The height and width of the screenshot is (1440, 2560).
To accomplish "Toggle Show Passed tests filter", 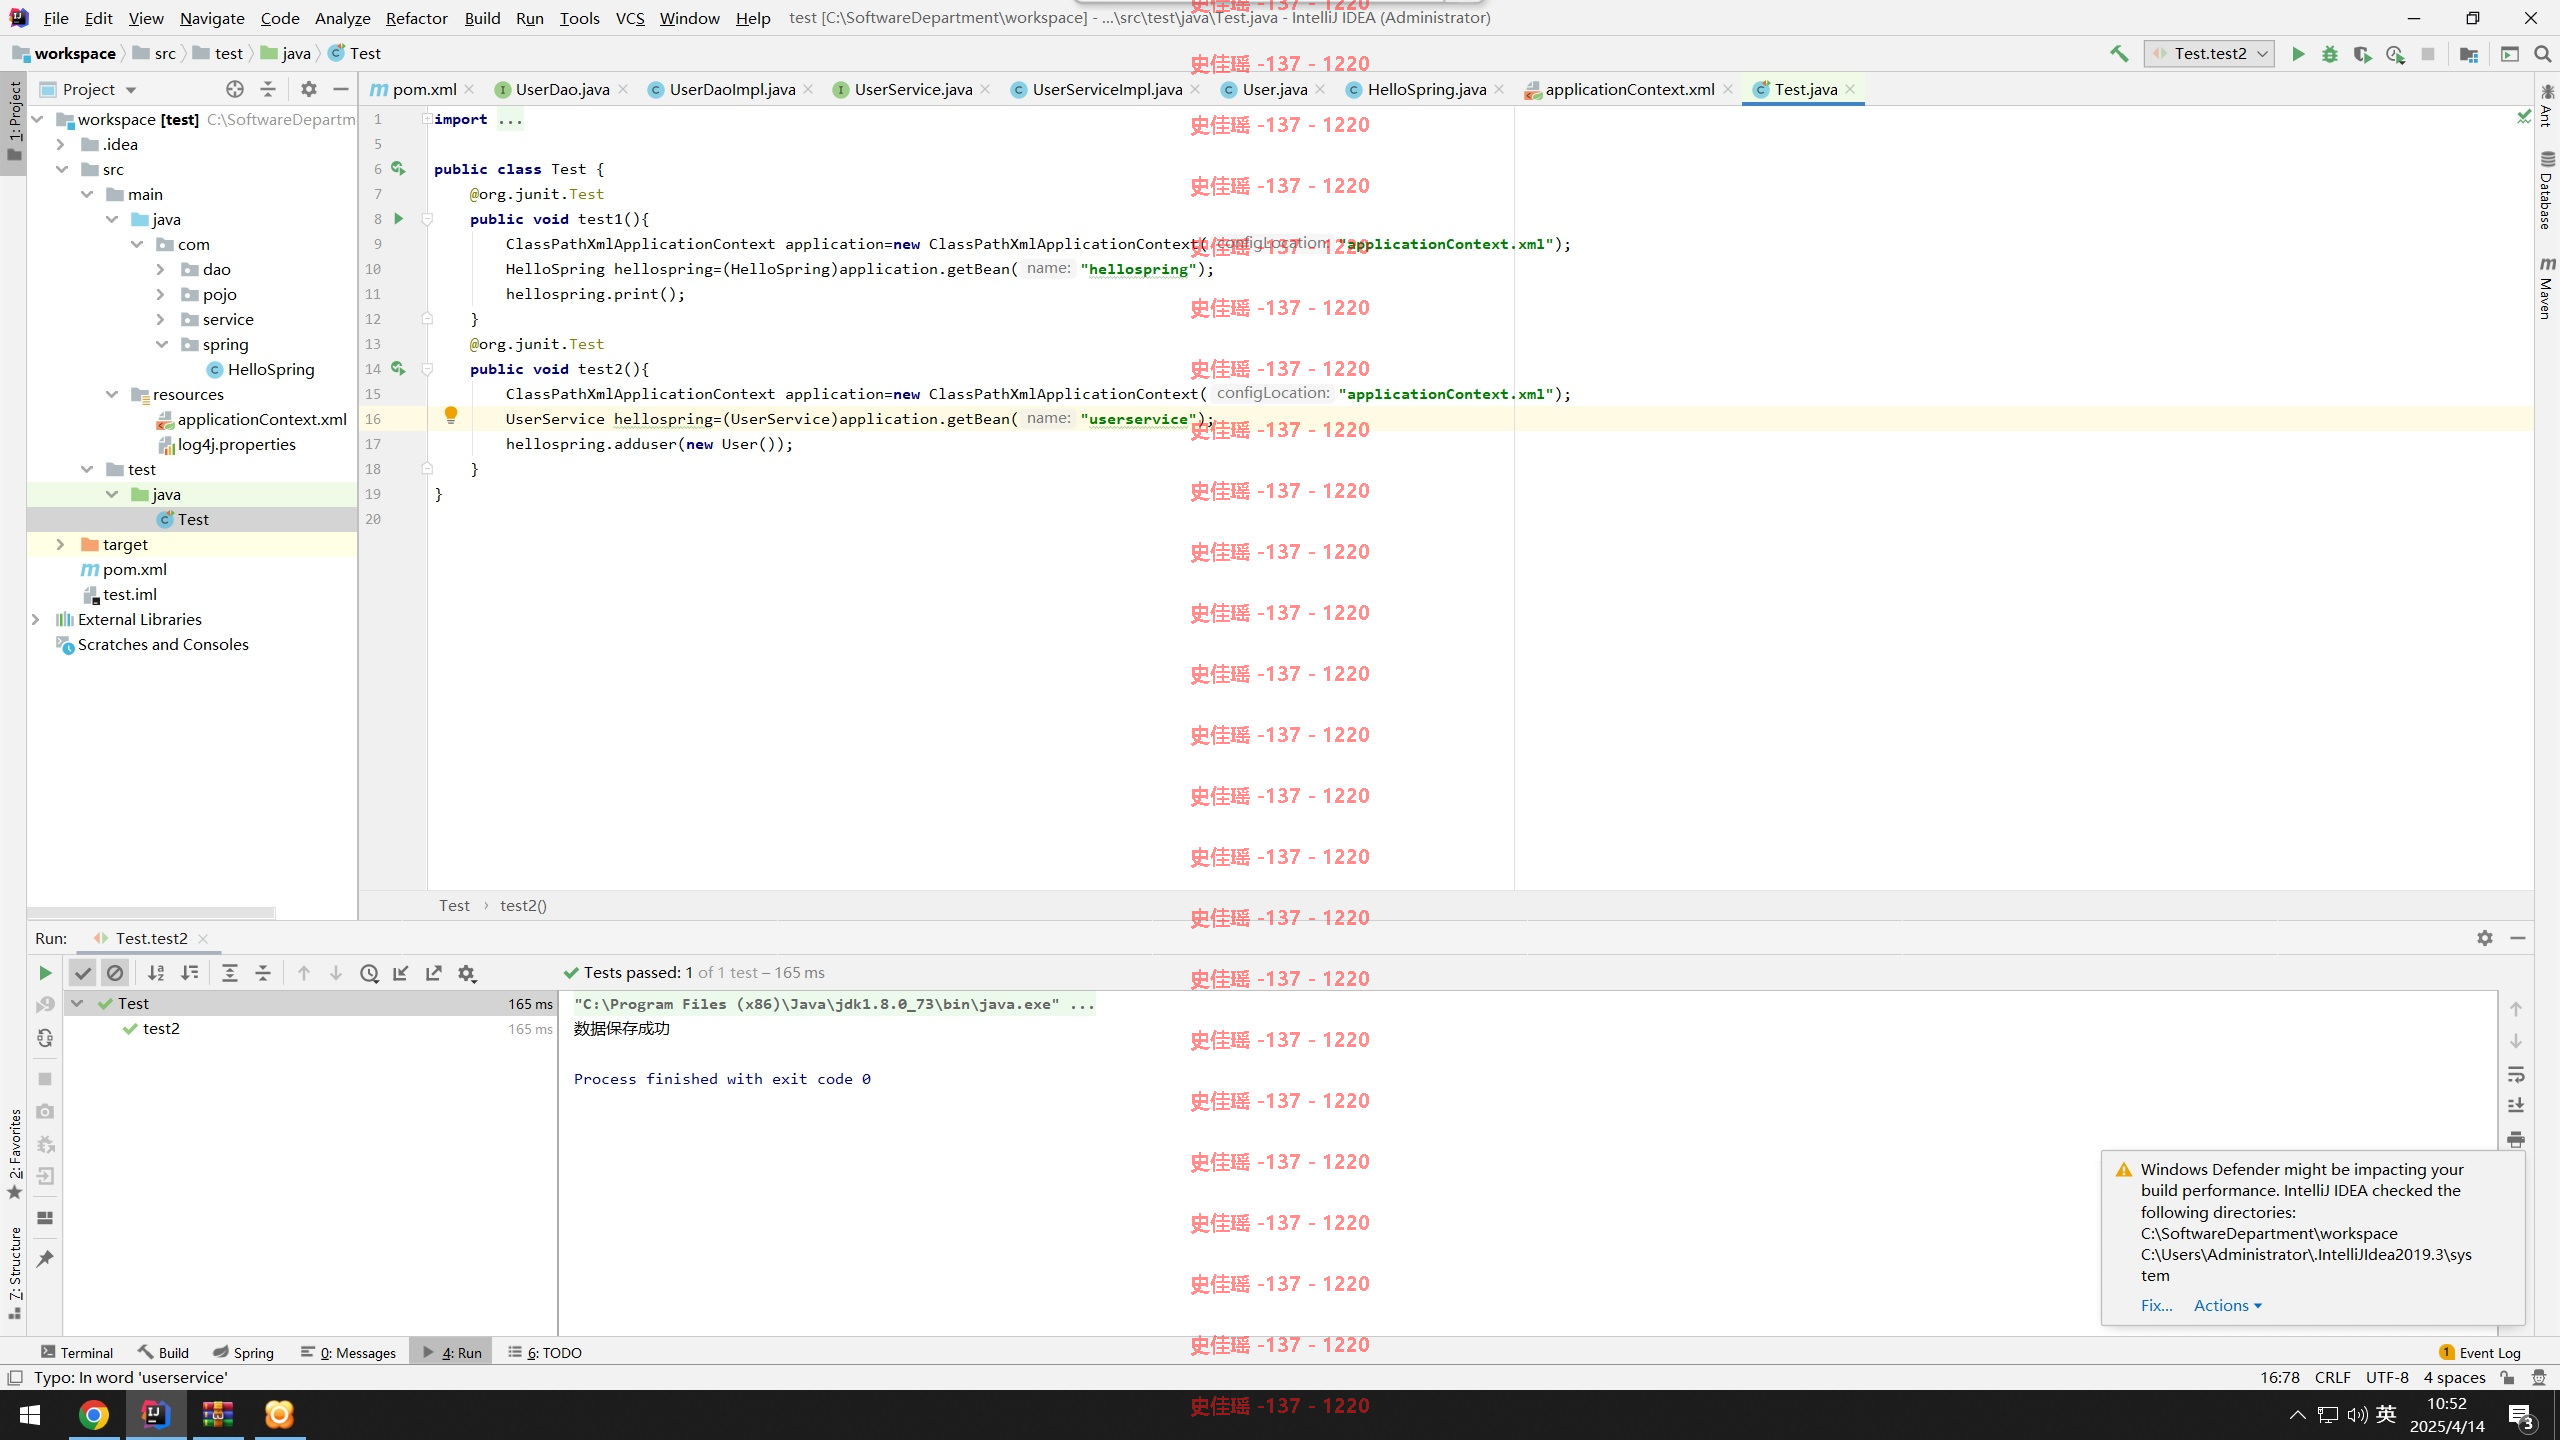I will 83,973.
